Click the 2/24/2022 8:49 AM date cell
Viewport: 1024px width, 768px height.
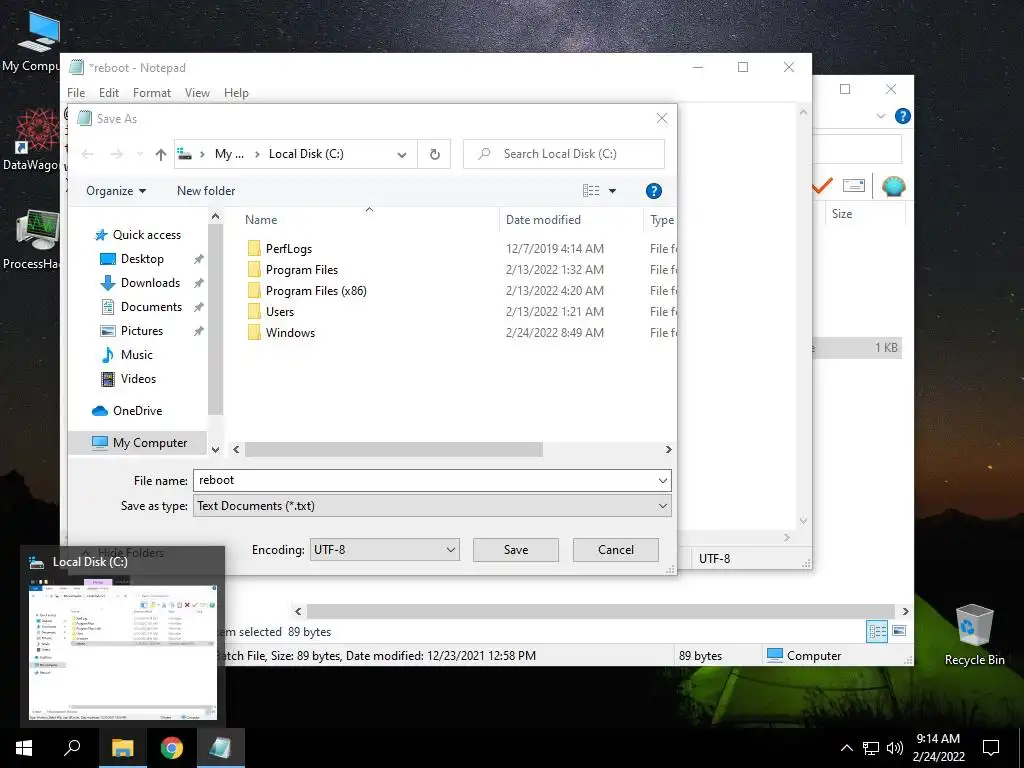tap(554, 332)
